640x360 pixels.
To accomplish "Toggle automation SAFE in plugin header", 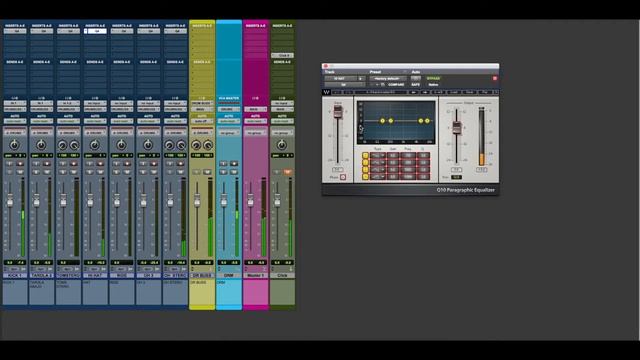I will pos(416,84).
